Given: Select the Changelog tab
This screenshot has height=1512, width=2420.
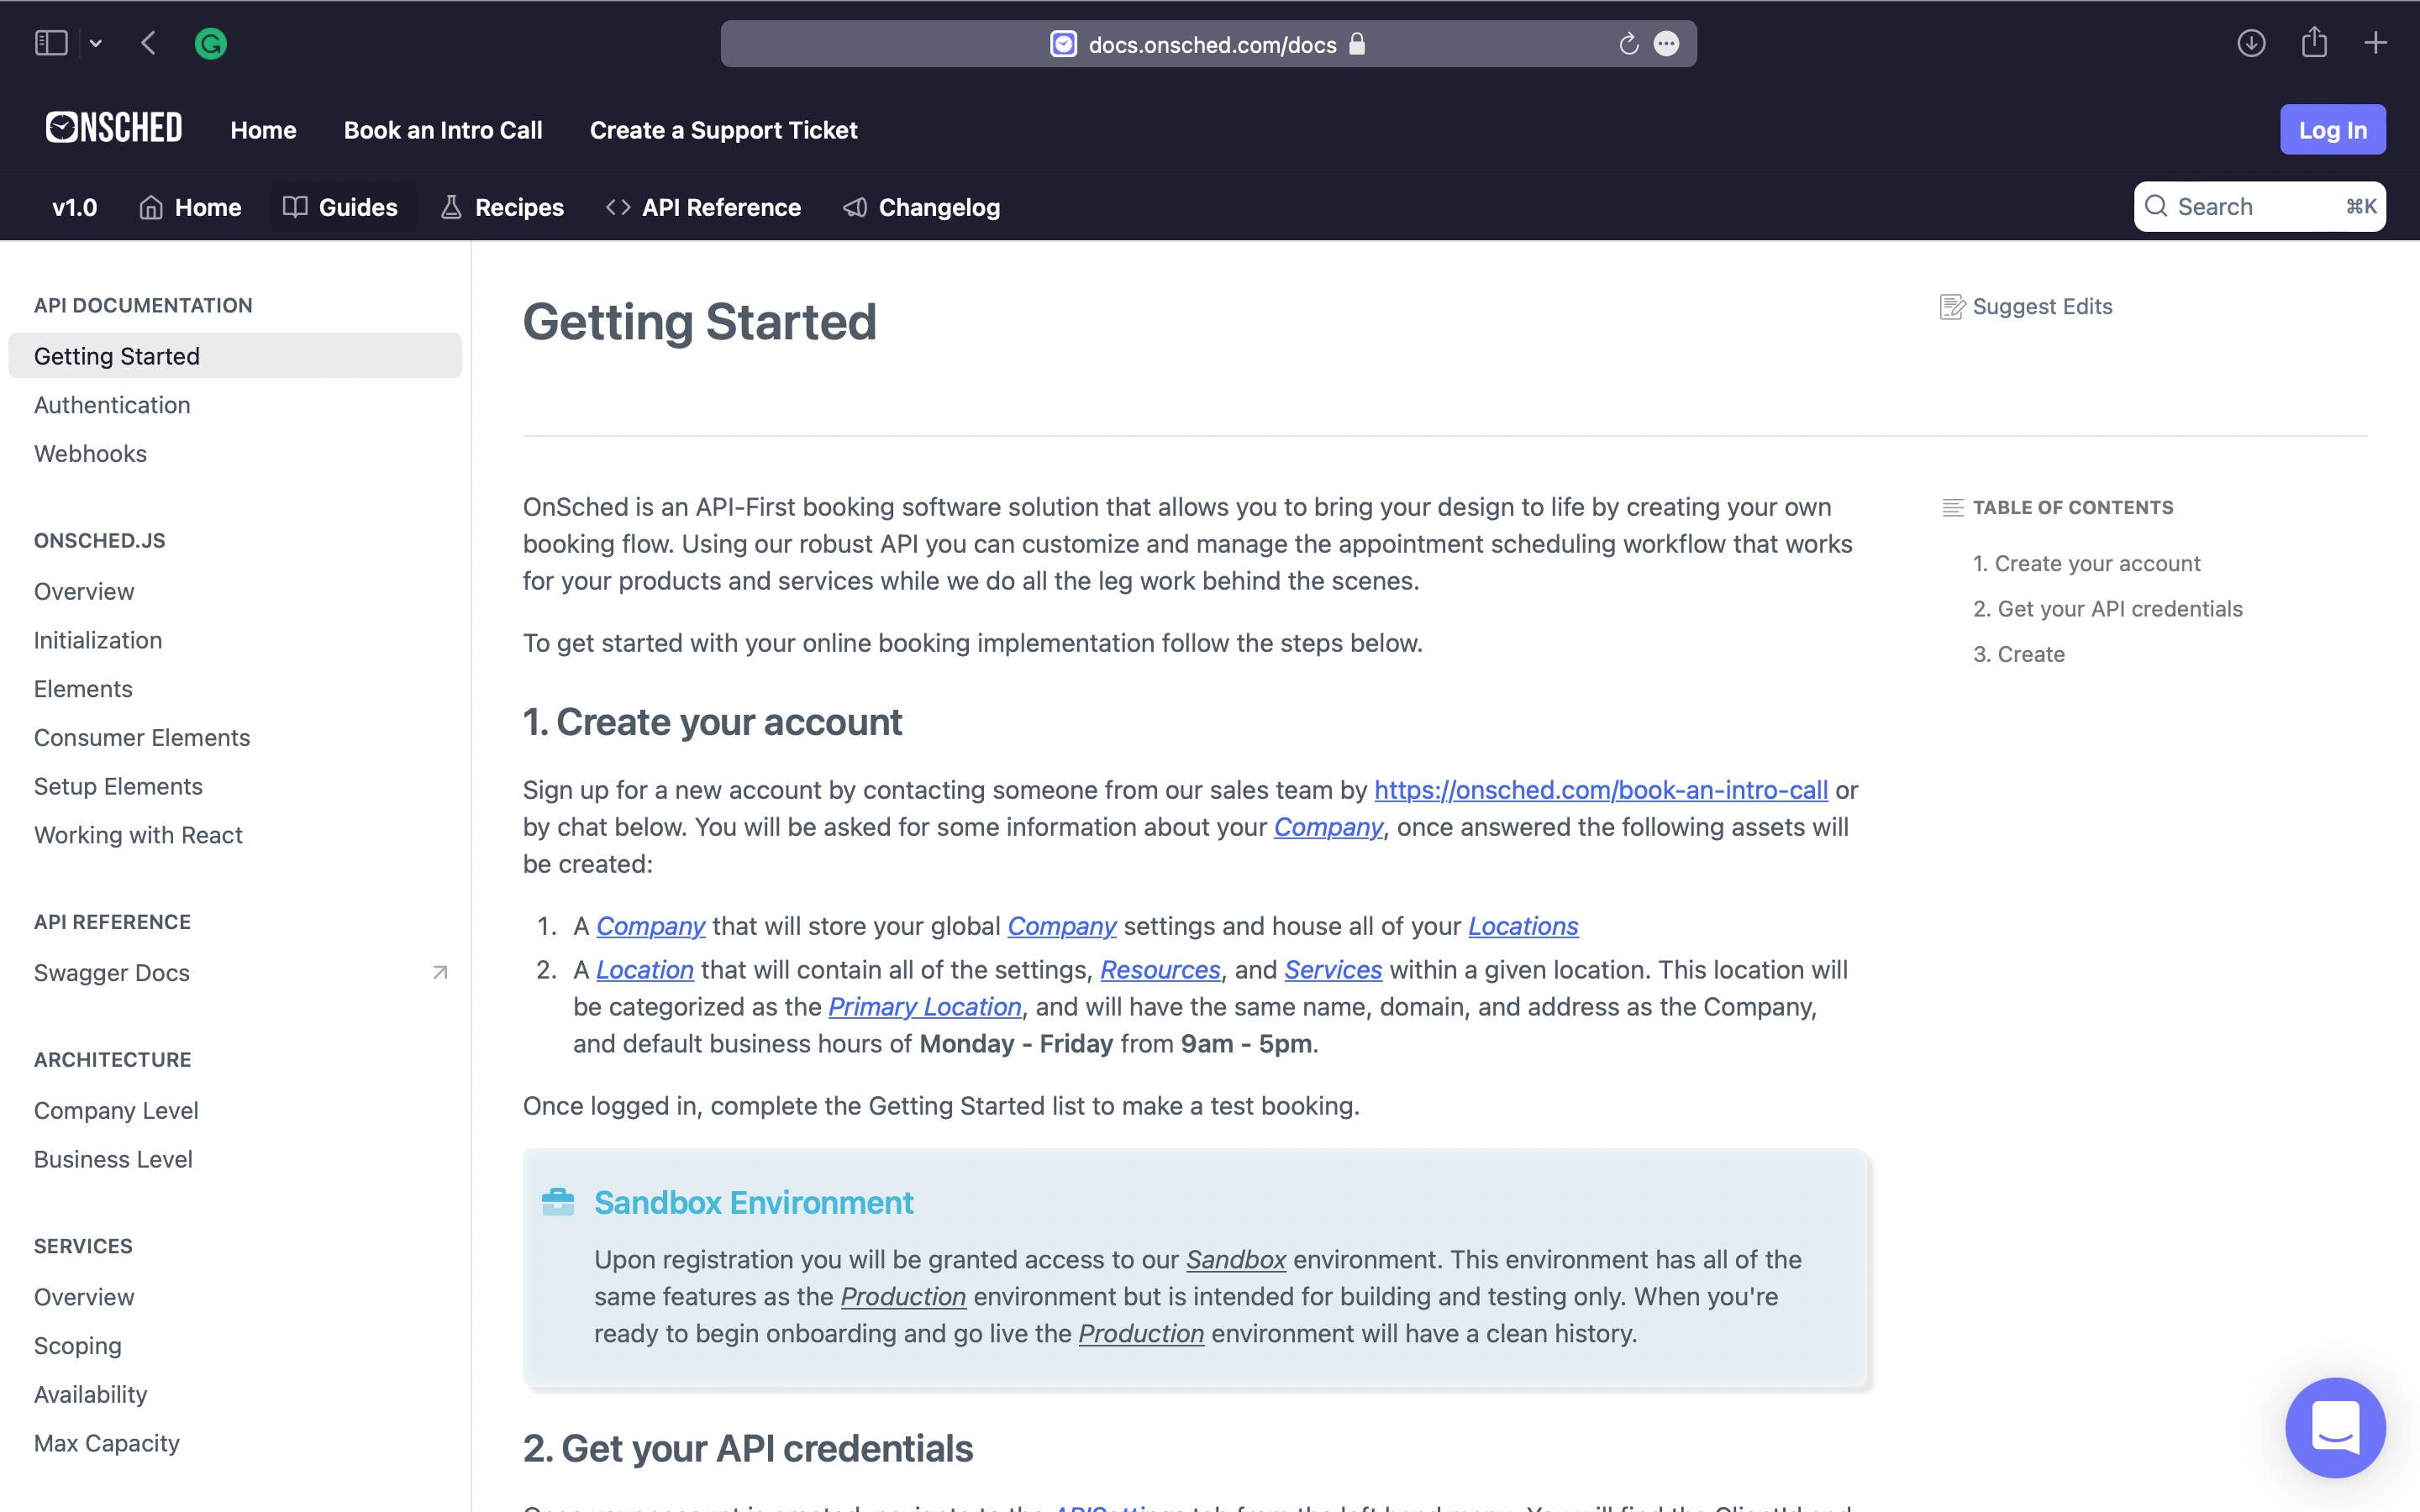Looking at the screenshot, I should tap(921, 207).
